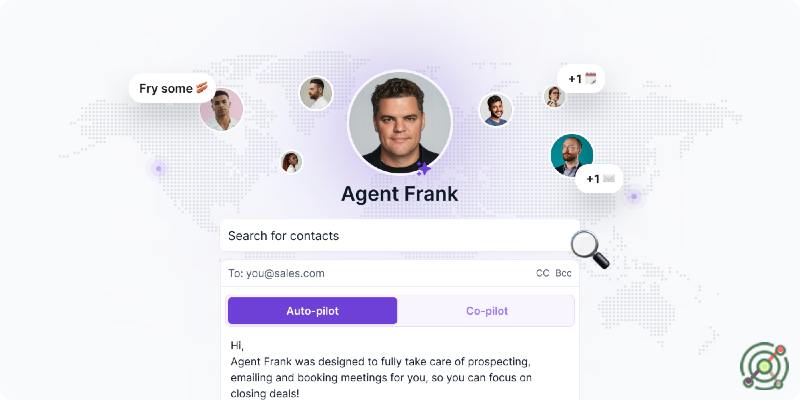Add a Bcc recipient
Image resolution: width=800 pixels, height=400 pixels.
click(563, 273)
